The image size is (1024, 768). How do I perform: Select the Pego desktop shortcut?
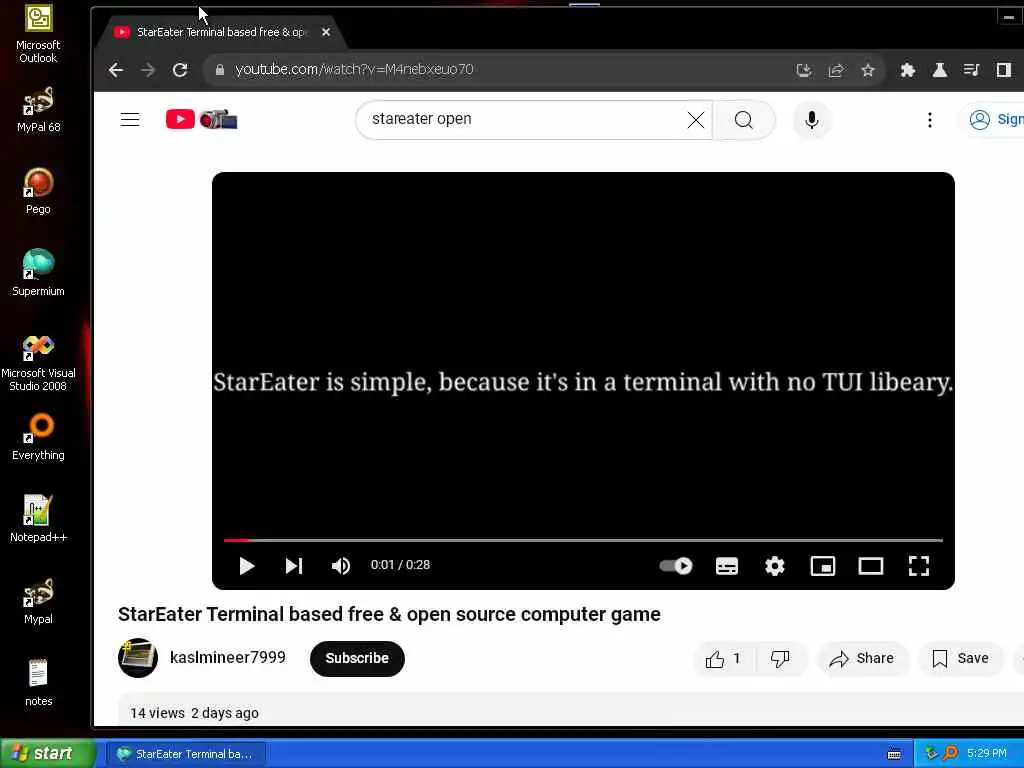39,191
